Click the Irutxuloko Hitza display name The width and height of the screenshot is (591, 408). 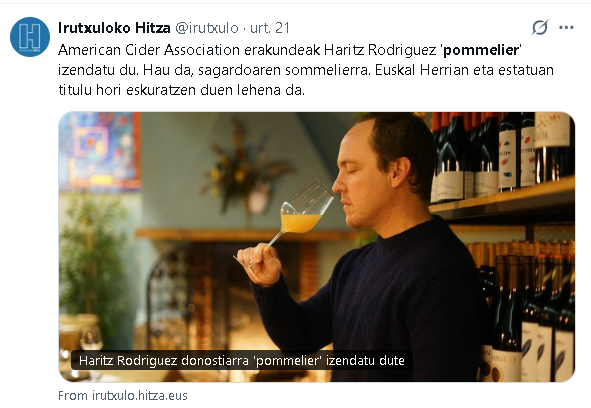coord(114,28)
